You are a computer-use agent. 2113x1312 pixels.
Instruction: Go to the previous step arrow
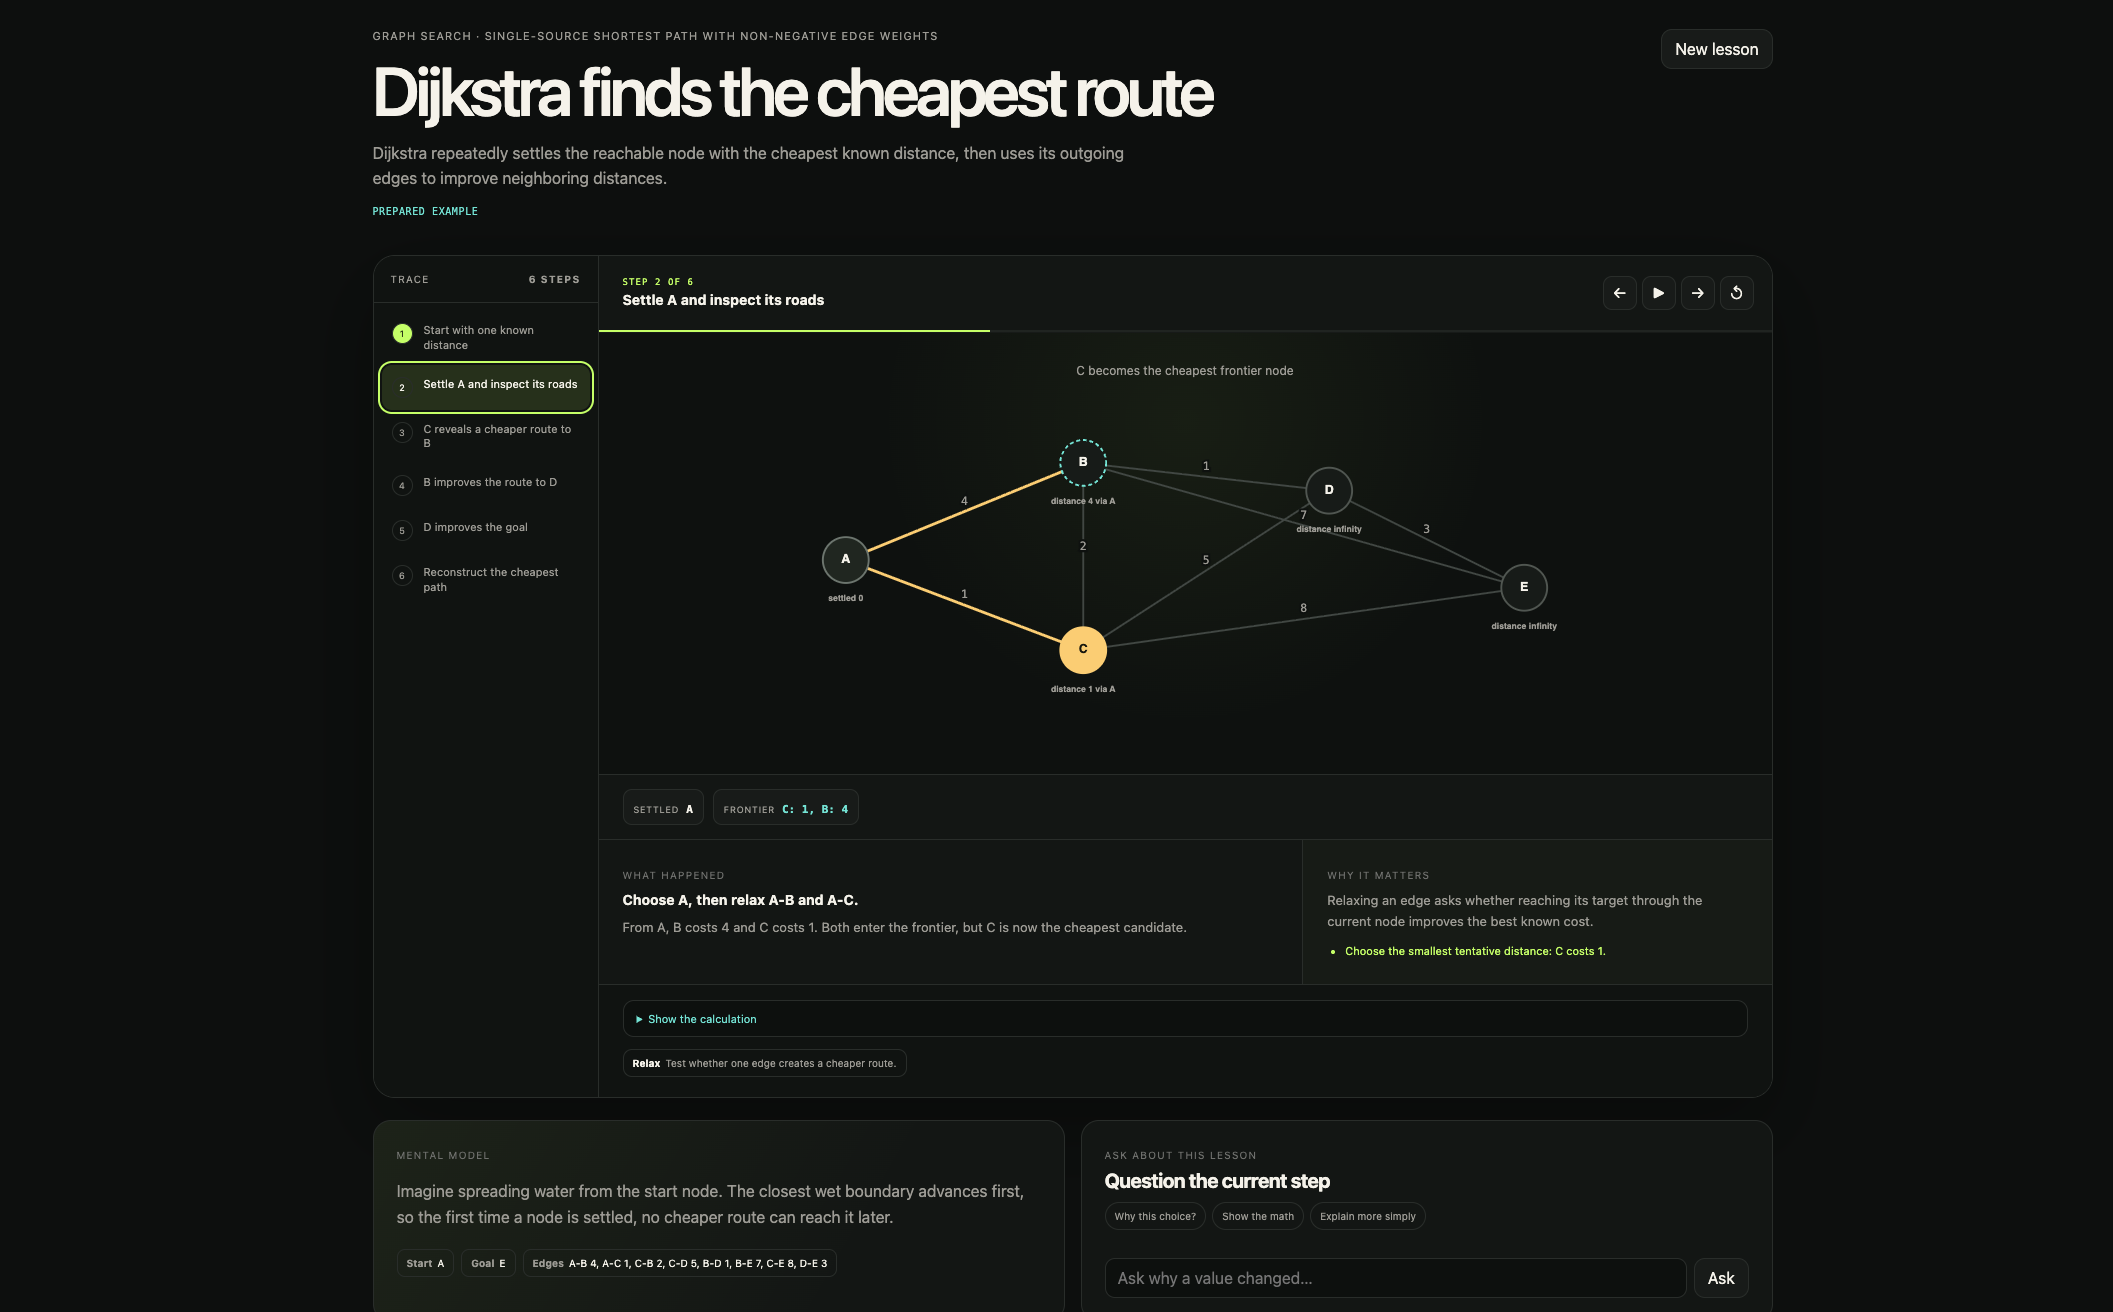tap(1619, 293)
